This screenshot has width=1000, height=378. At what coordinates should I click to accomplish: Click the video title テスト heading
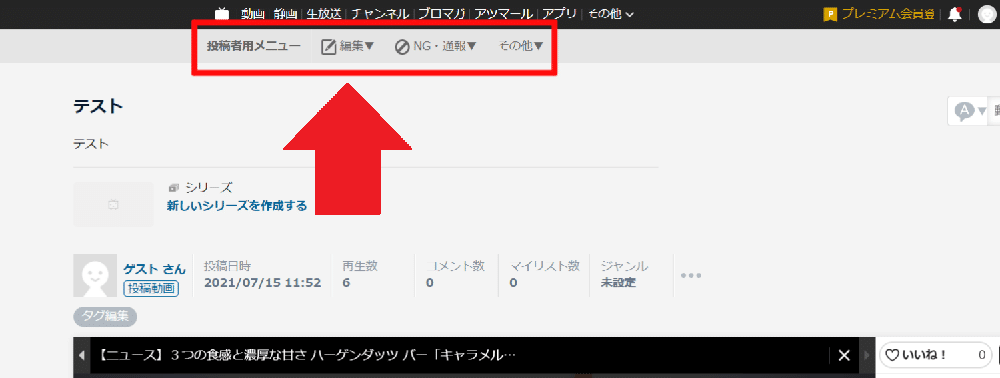click(98, 106)
